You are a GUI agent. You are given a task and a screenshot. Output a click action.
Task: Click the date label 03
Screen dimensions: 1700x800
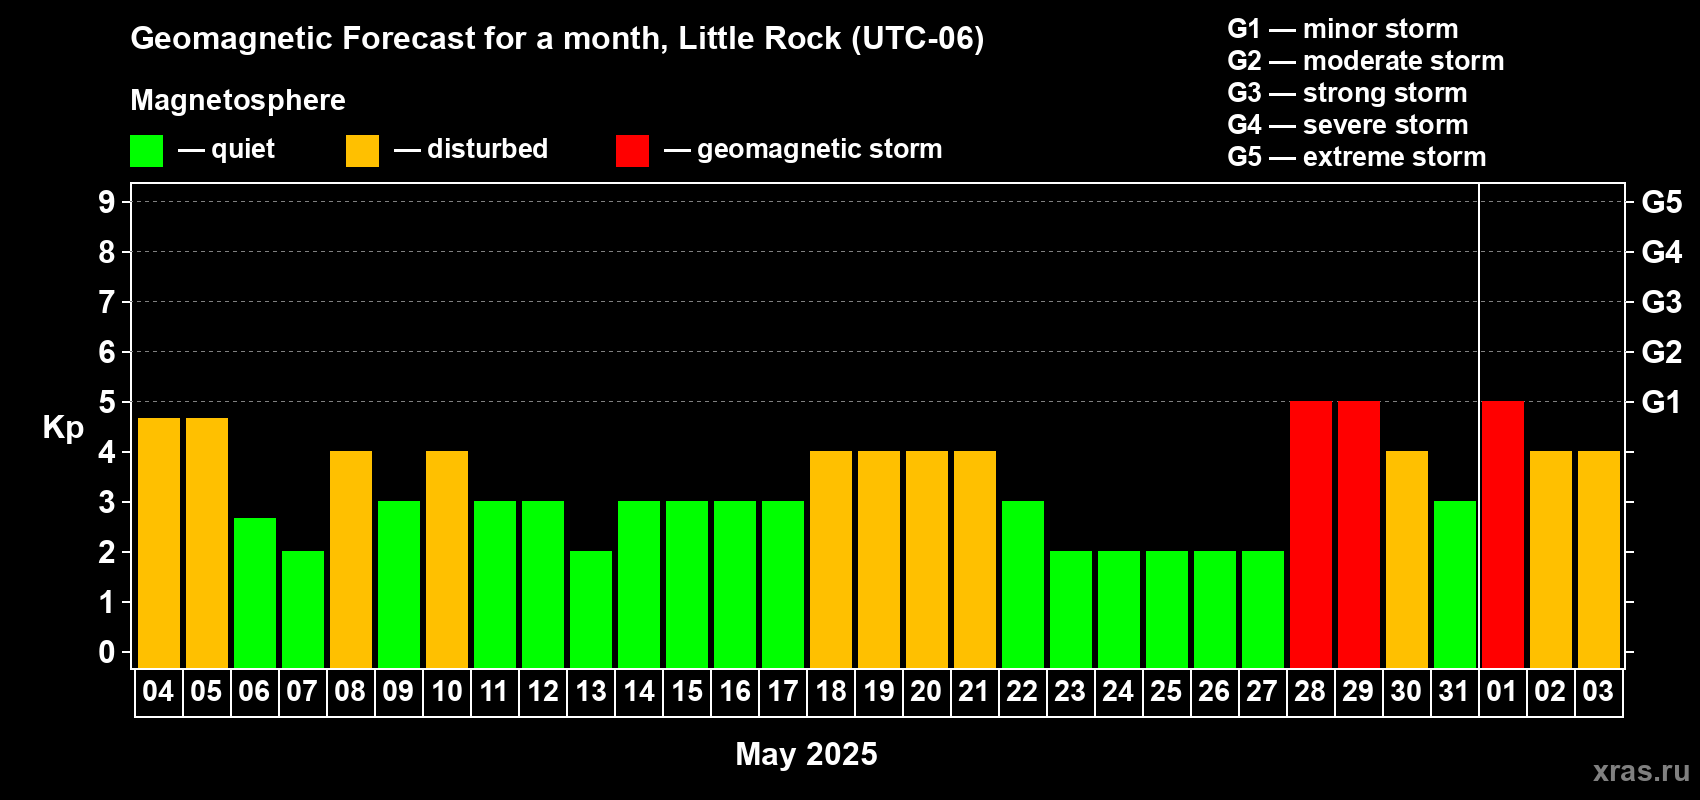click(x=1598, y=691)
